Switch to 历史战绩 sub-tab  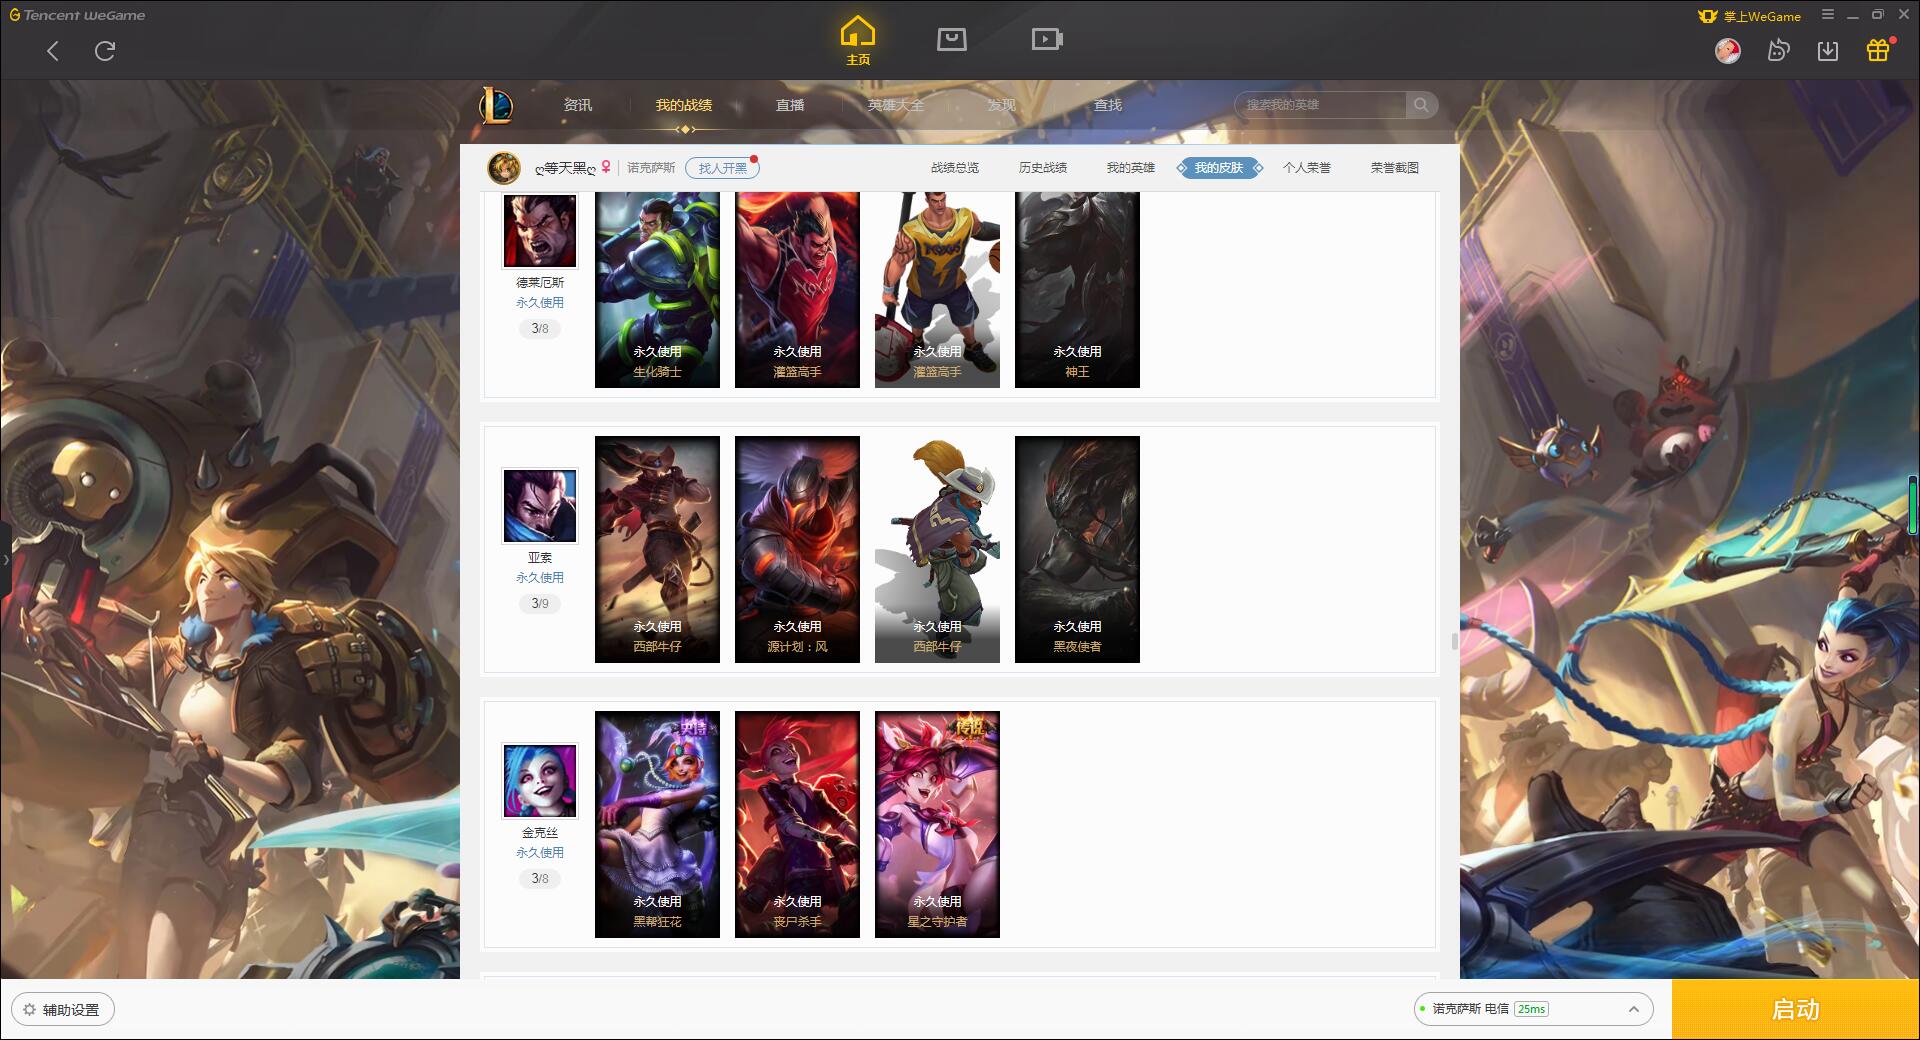coord(1043,168)
